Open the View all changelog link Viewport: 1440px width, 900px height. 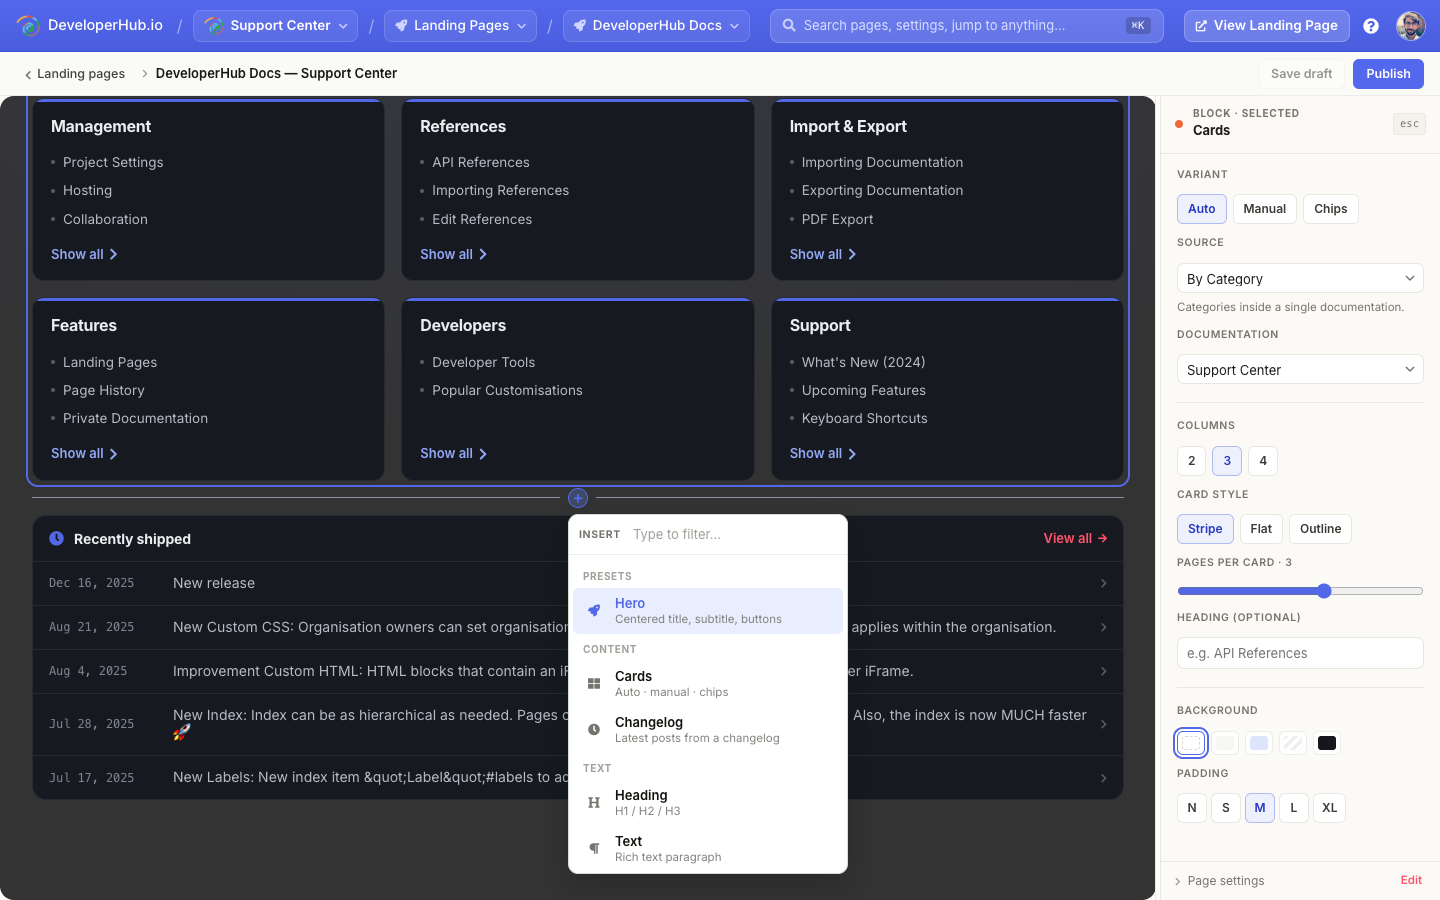pos(1075,538)
